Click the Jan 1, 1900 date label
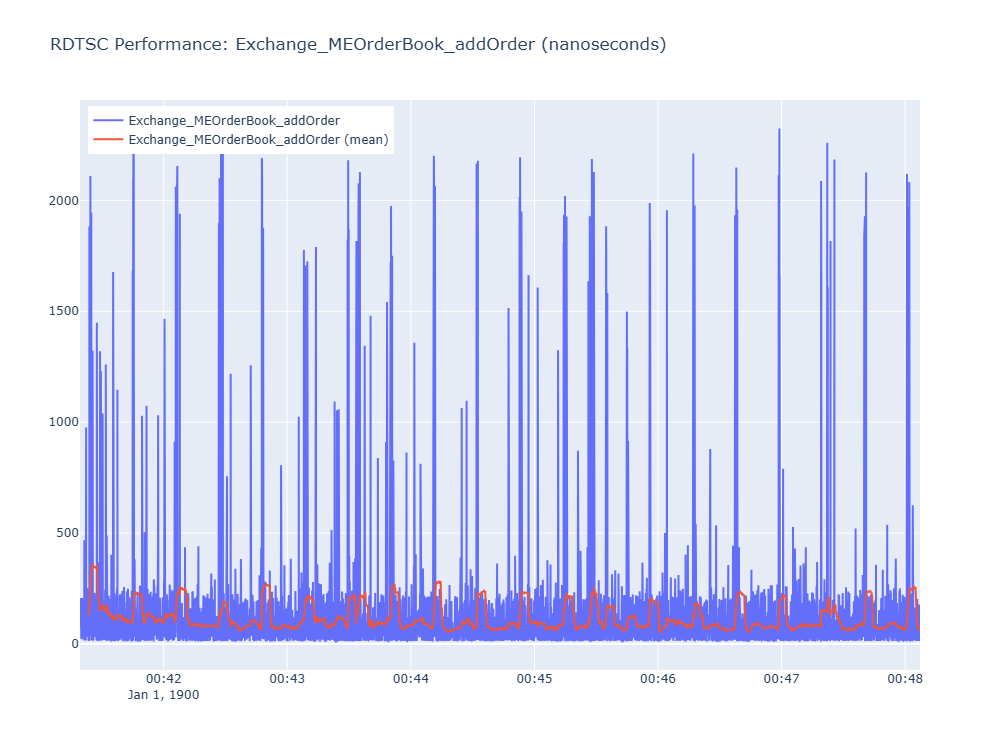This screenshot has height=750, width=1000. click(x=163, y=695)
